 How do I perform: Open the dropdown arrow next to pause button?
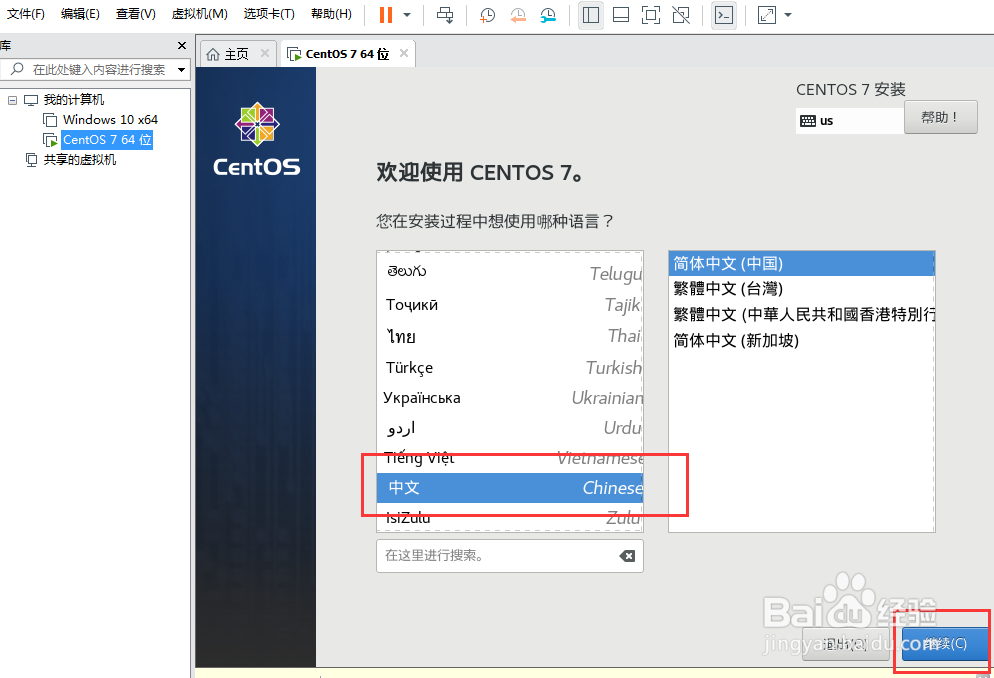click(x=407, y=15)
